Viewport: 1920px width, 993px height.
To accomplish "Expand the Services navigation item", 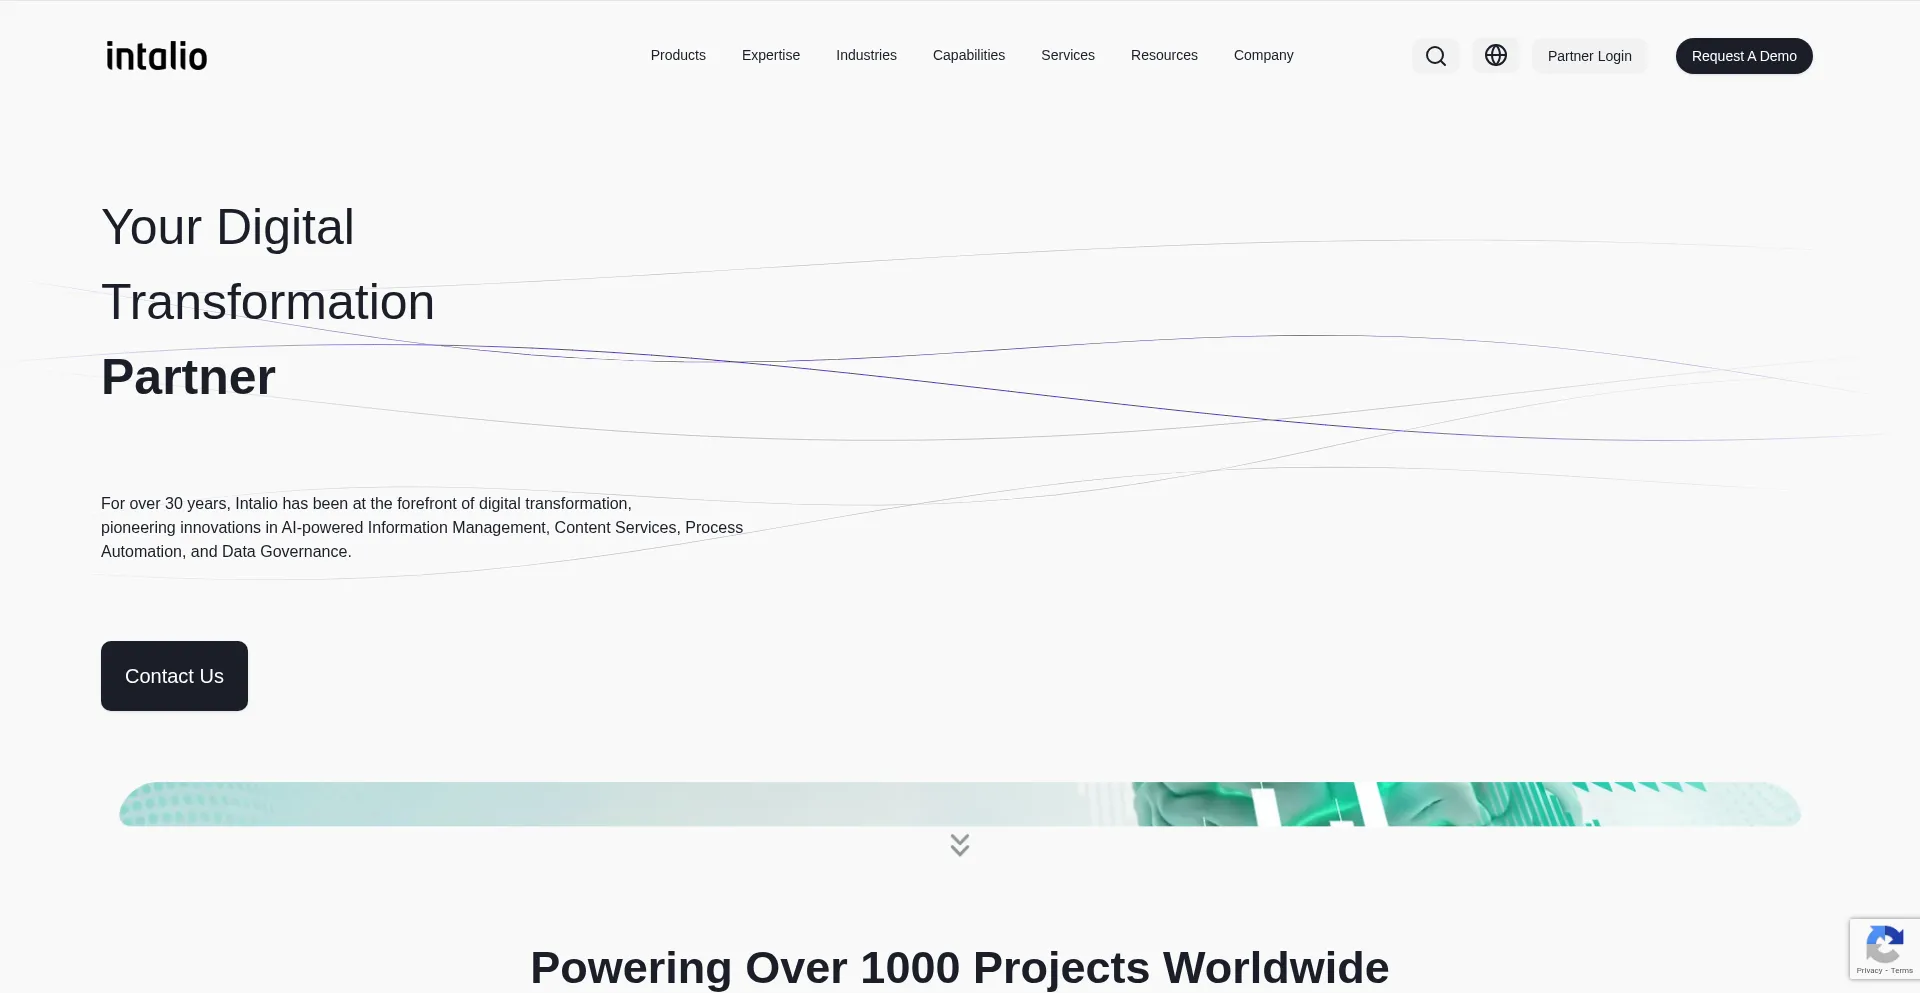I will pyautogui.click(x=1067, y=55).
